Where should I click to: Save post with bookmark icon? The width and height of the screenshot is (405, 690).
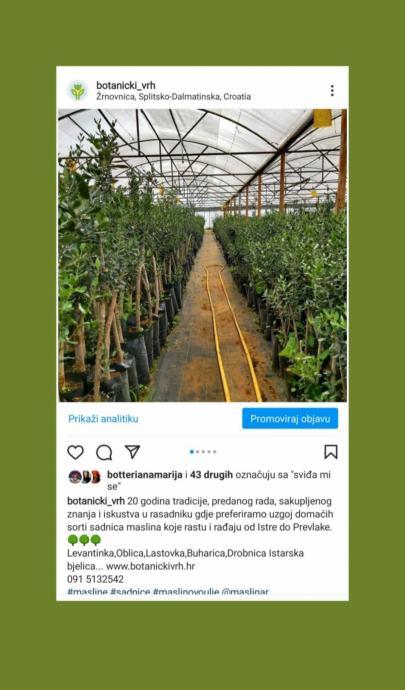(331, 452)
